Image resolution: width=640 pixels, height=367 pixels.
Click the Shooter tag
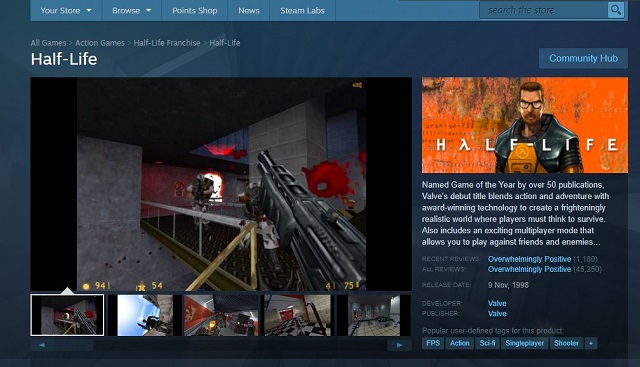tap(566, 343)
